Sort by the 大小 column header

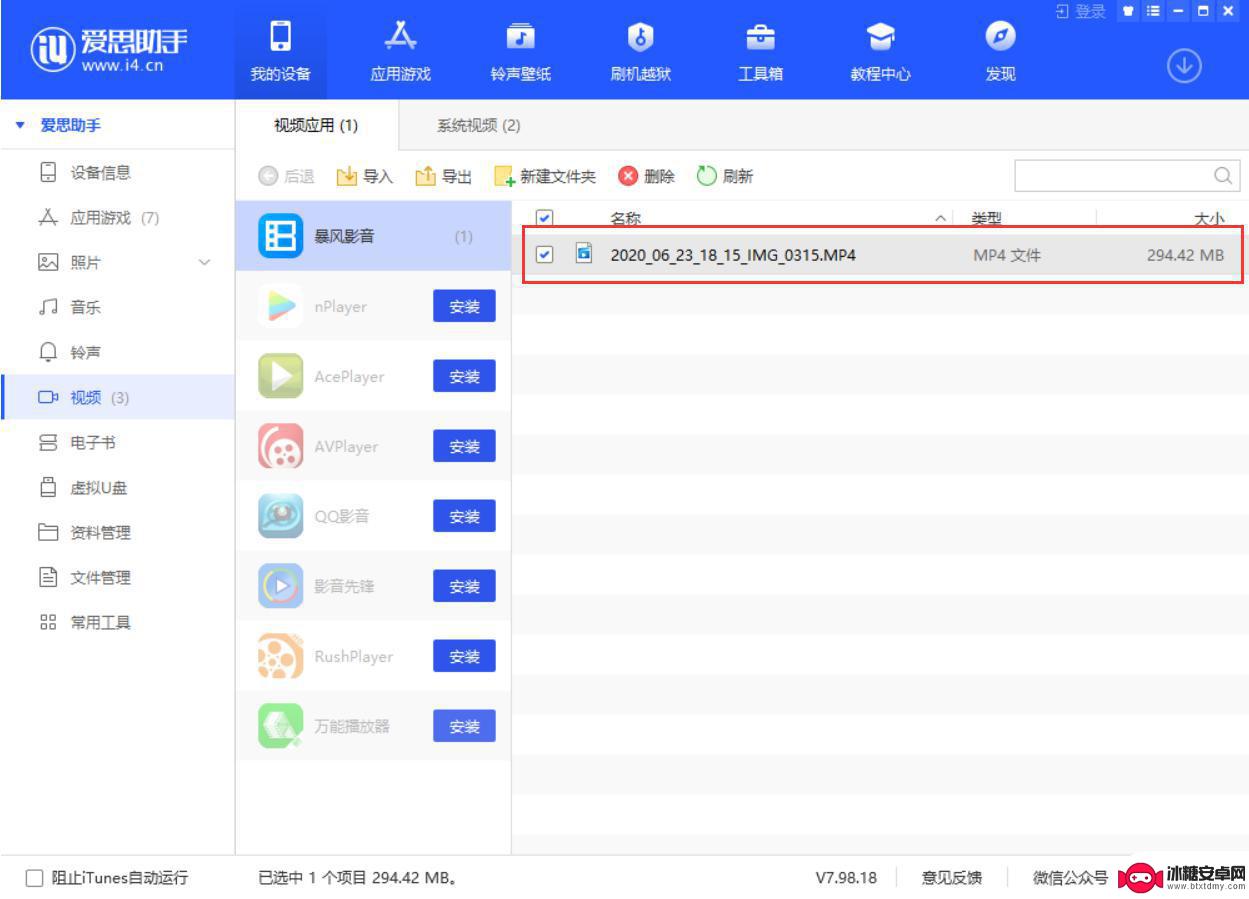tap(1208, 218)
